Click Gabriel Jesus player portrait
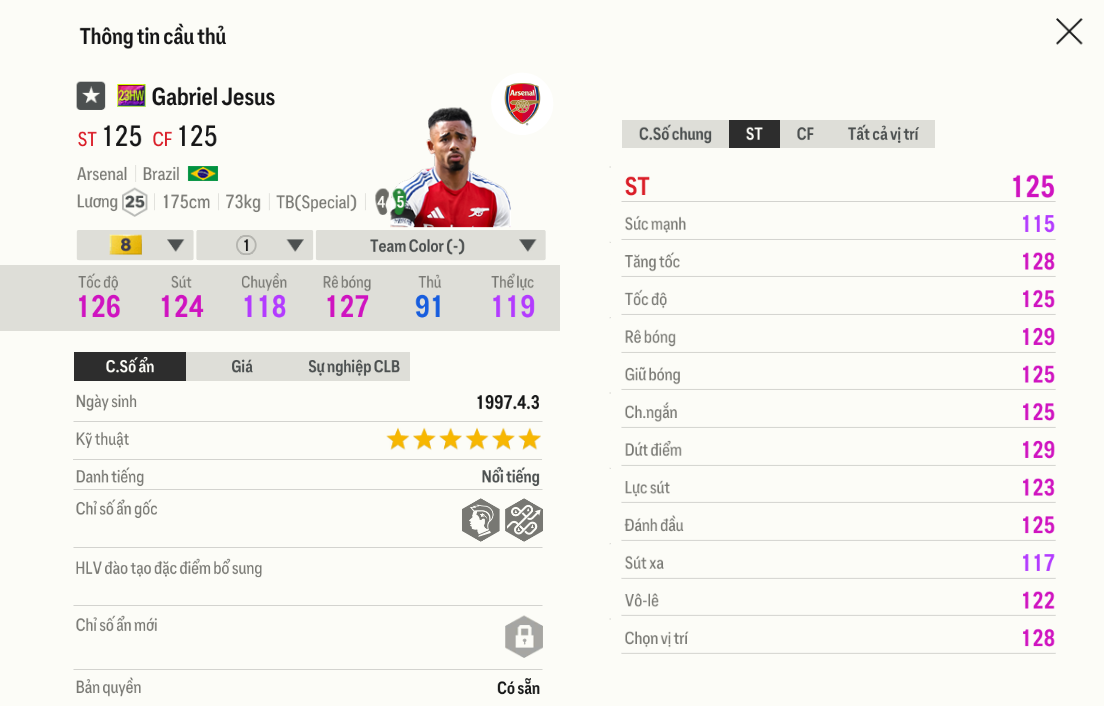Image resolution: width=1104 pixels, height=706 pixels. pos(452,170)
